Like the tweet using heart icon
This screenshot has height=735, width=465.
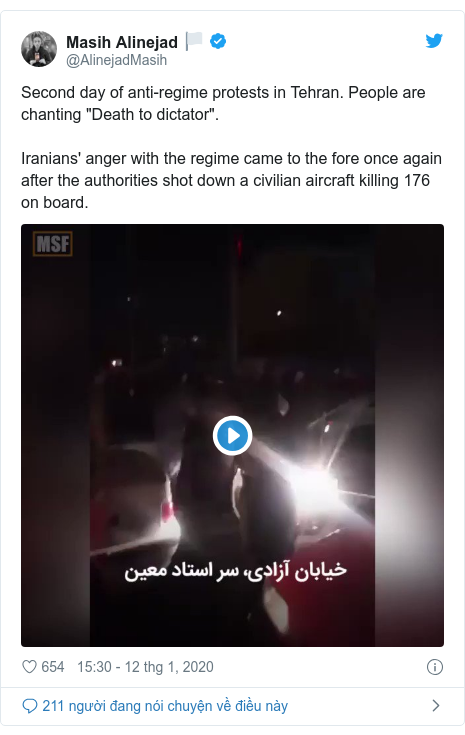click(x=30, y=667)
